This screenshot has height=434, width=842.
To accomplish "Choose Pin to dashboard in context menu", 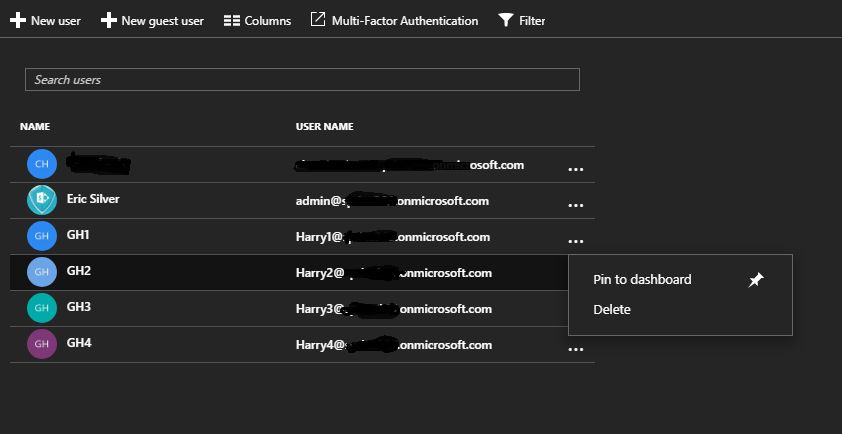I will (x=642, y=279).
